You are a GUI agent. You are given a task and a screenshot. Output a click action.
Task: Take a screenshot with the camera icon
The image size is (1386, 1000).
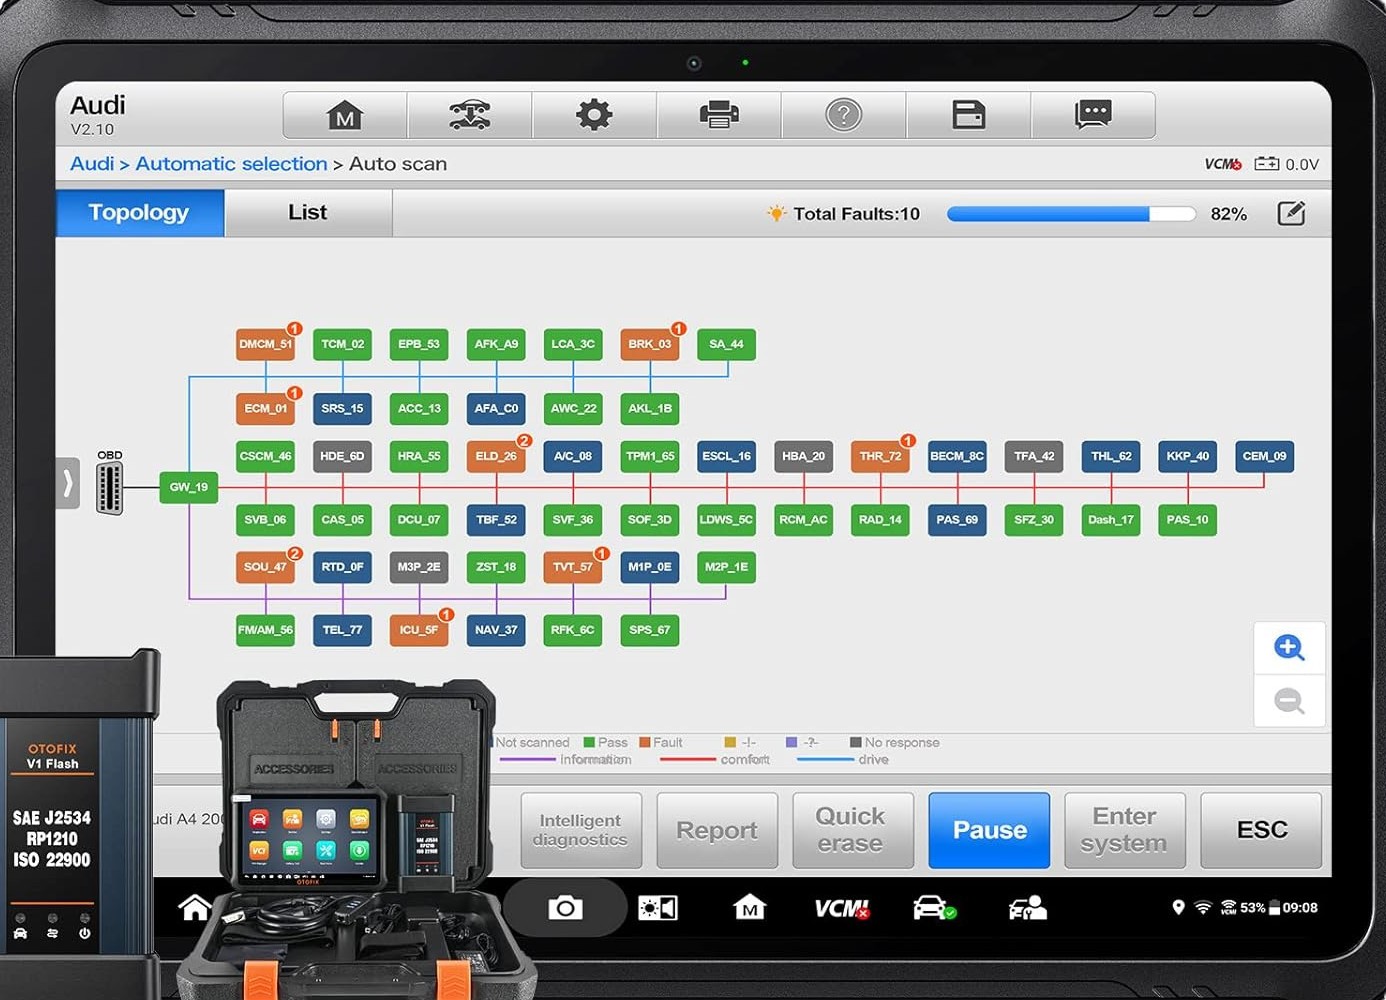pyautogui.click(x=565, y=908)
